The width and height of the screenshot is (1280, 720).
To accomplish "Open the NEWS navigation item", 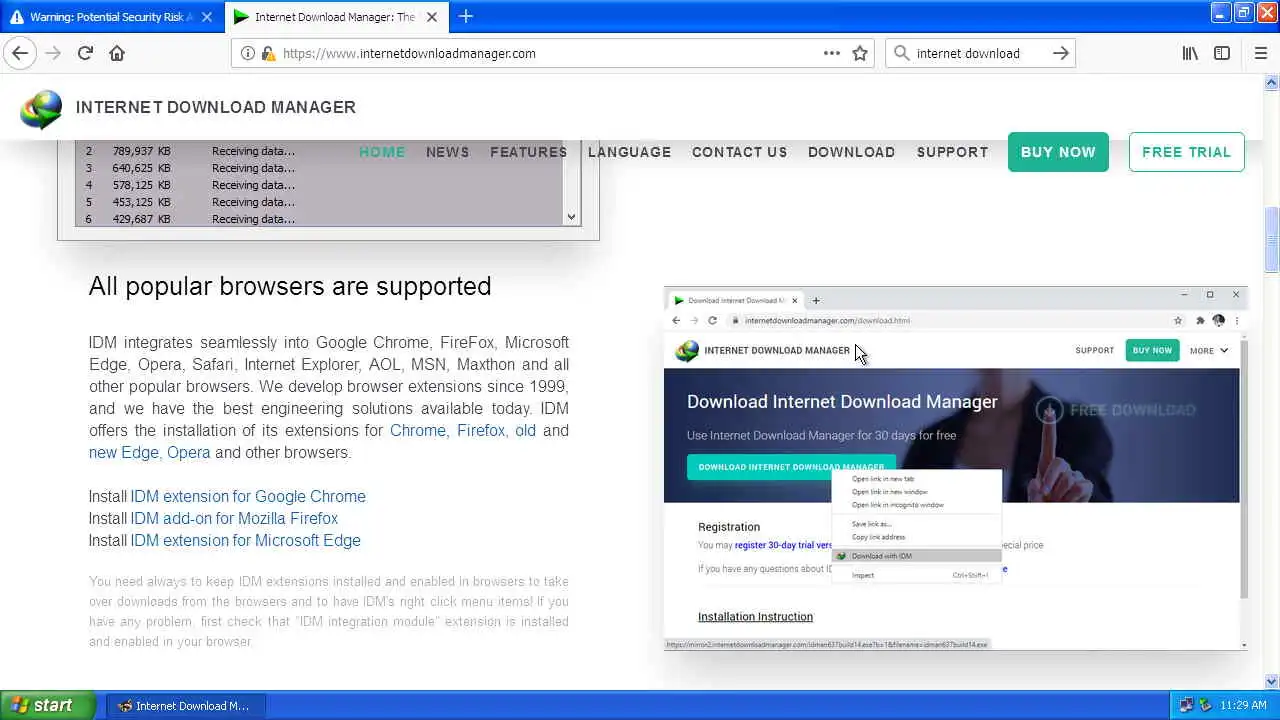I will tap(447, 152).
